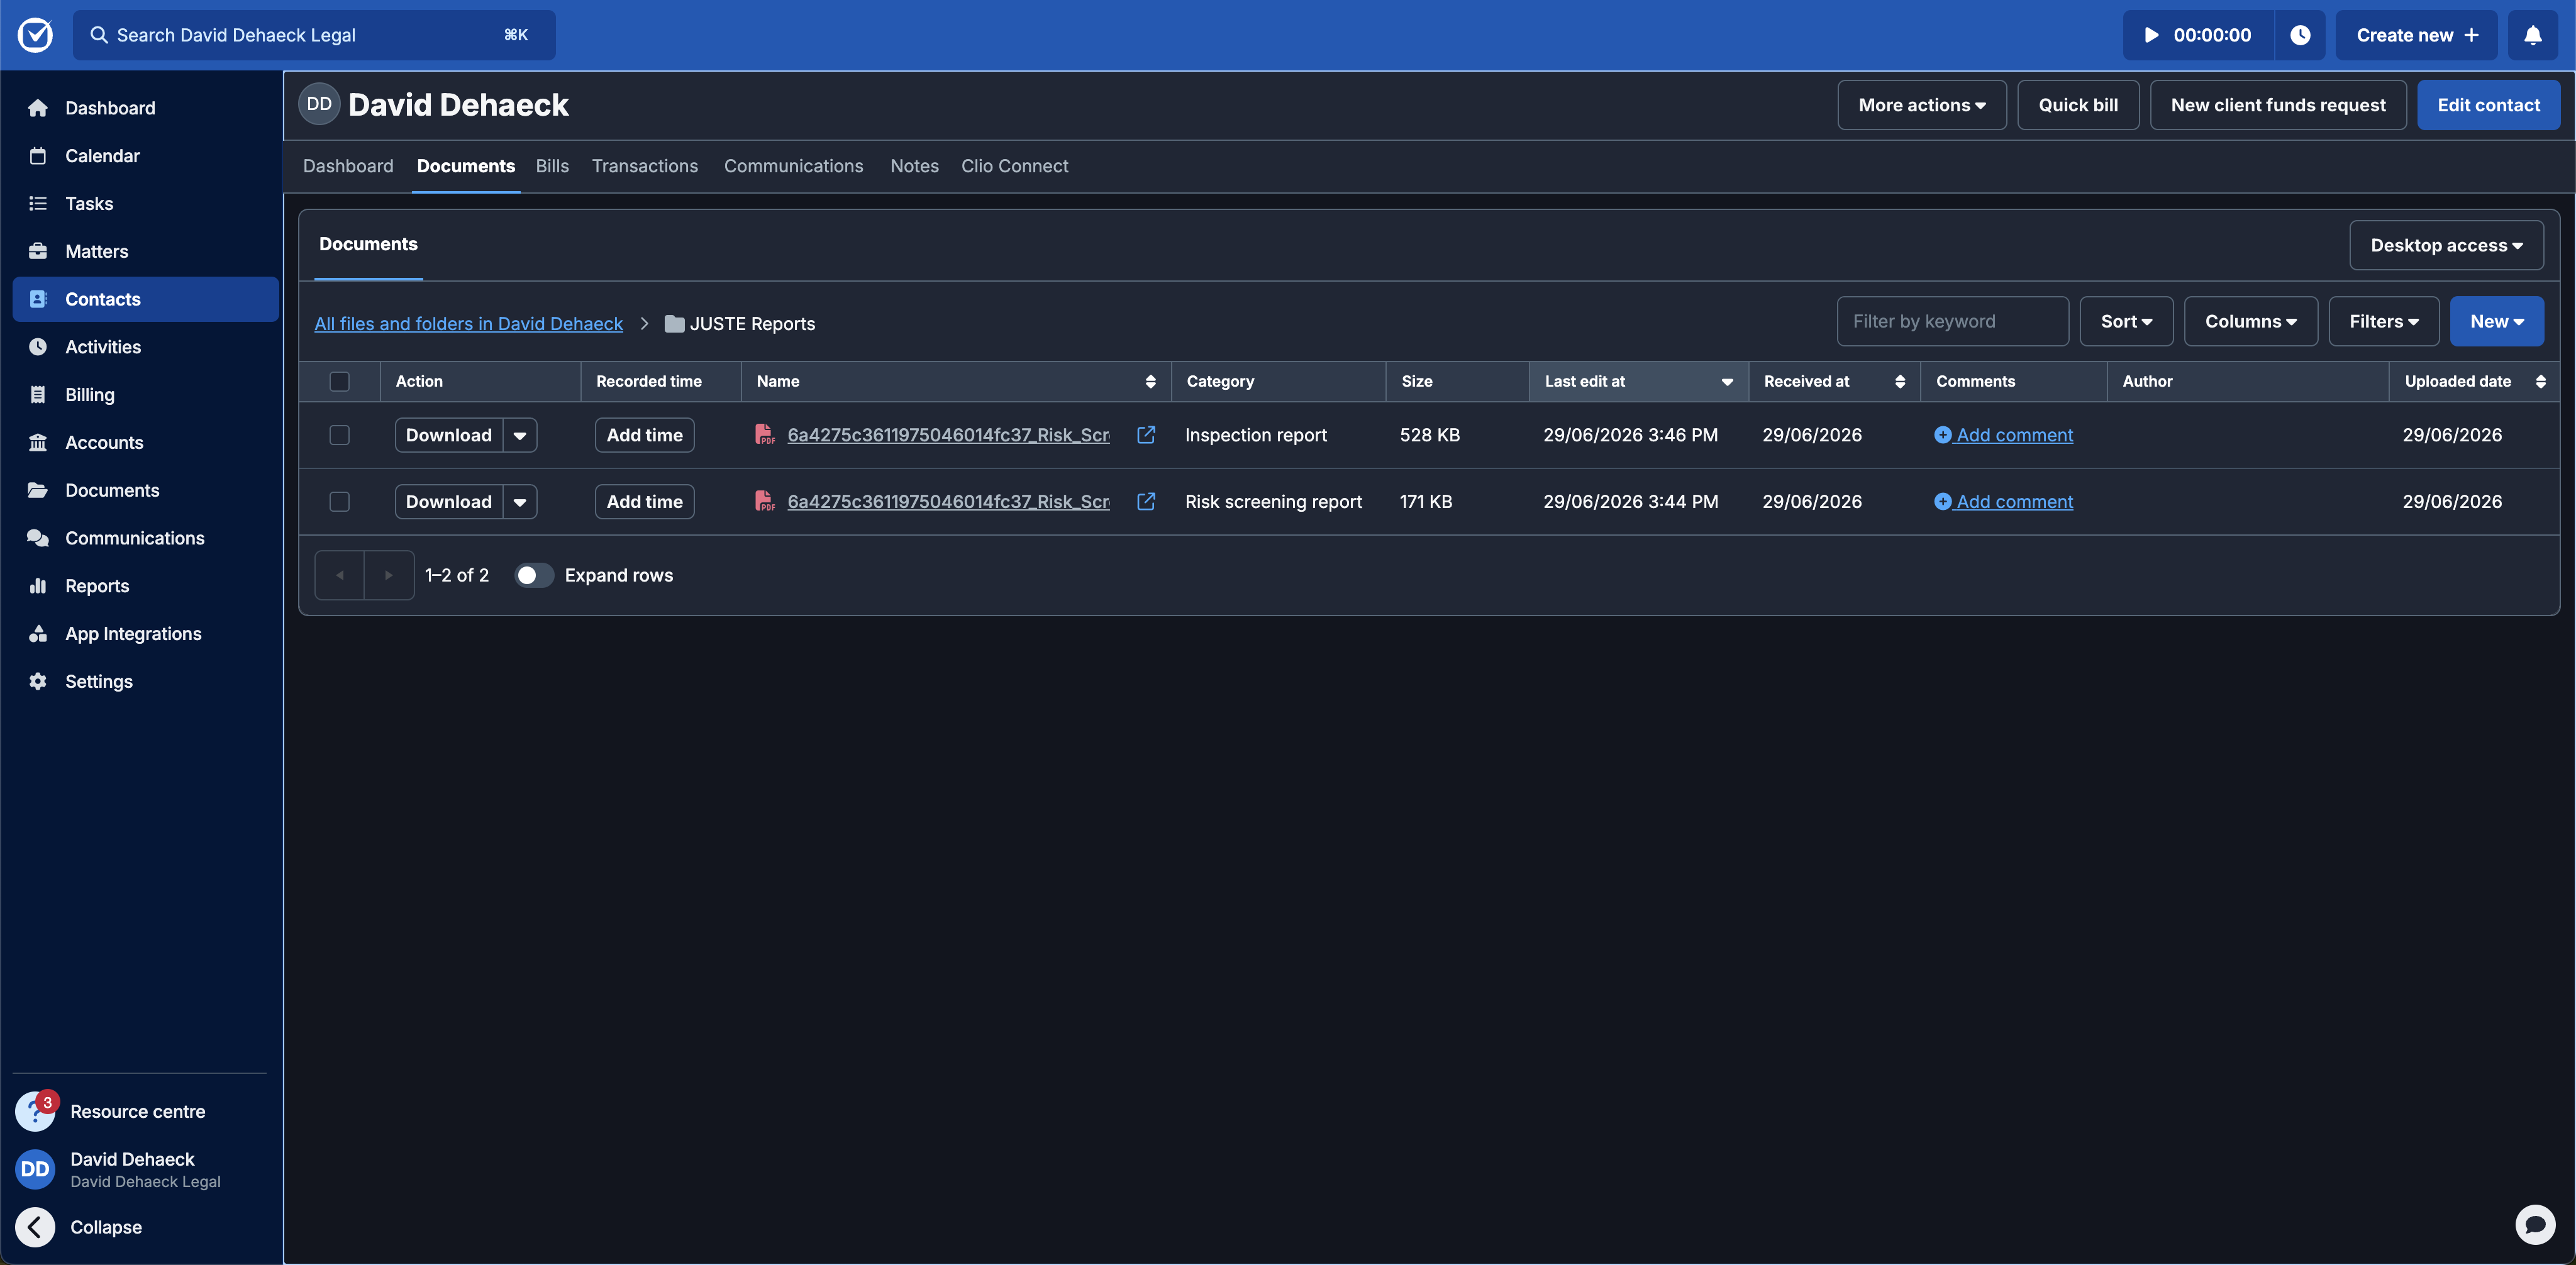
Task: Select all documents checkbox in header
Action: point(339,381)
